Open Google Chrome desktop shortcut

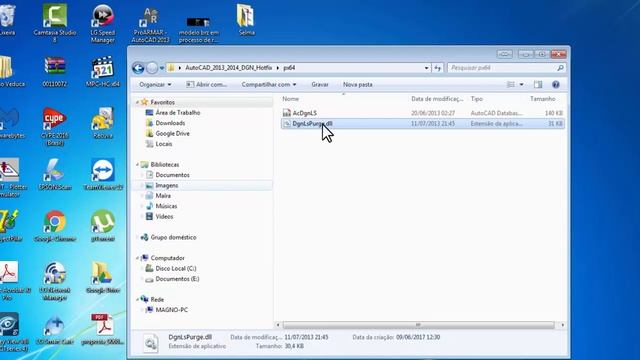(55, 226)
